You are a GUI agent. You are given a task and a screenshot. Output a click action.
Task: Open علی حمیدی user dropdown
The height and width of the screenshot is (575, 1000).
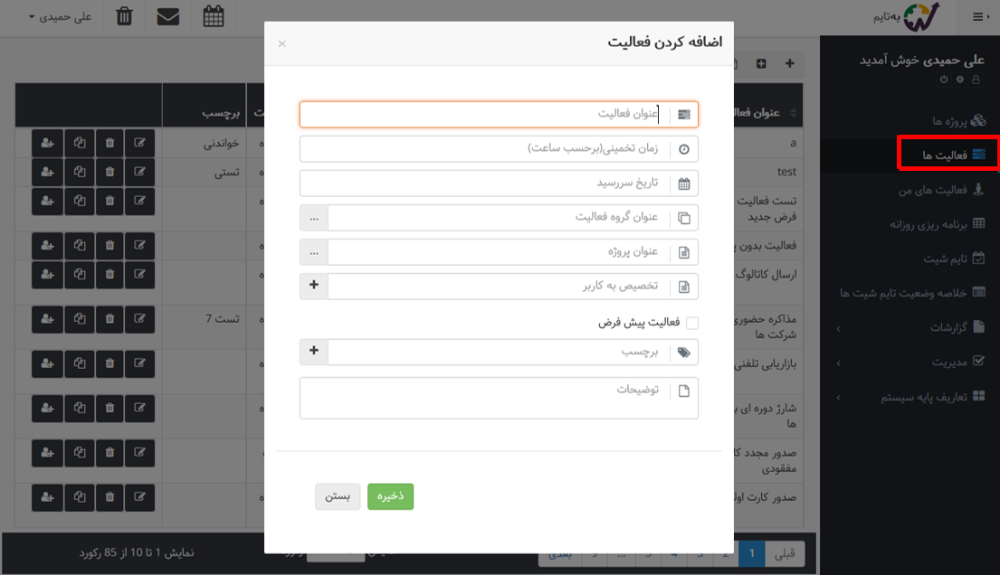point(60,17)
